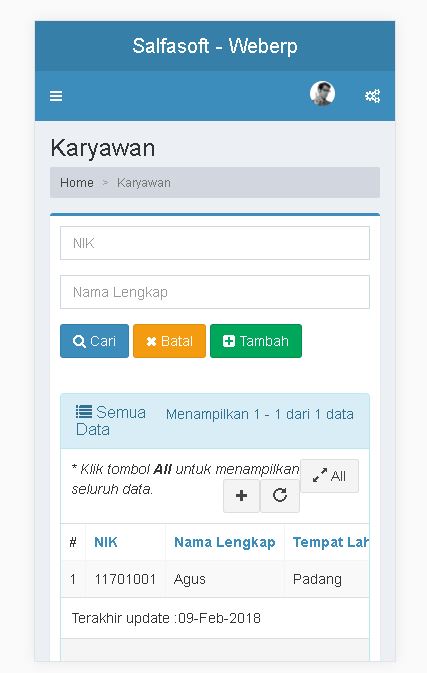Screen dimensions: 427x673
Task: Select the Padang cell
Action: tap(326, 579)
